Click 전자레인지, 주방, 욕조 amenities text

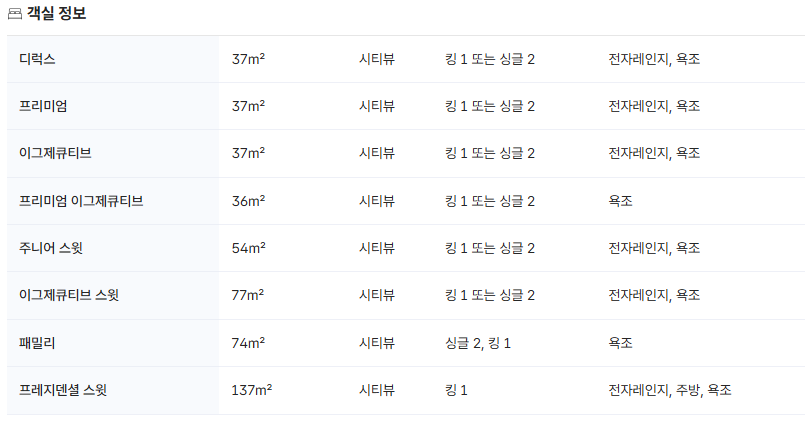pos(670,389)
